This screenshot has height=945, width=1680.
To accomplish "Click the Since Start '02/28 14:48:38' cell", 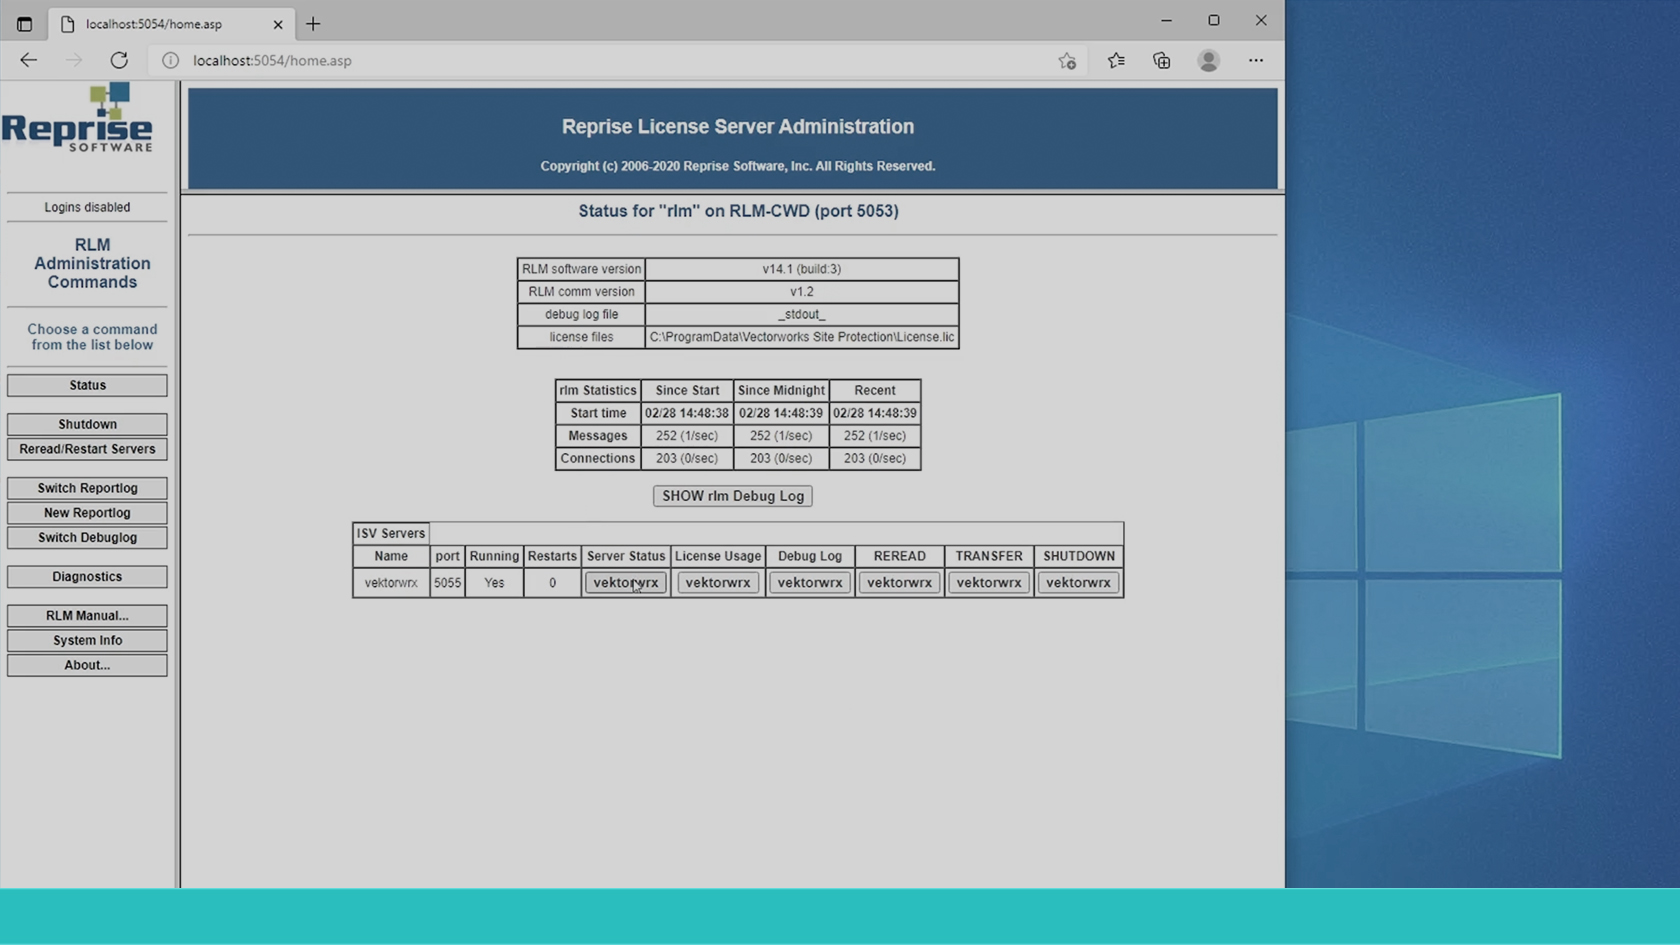I will click(687, 413).
